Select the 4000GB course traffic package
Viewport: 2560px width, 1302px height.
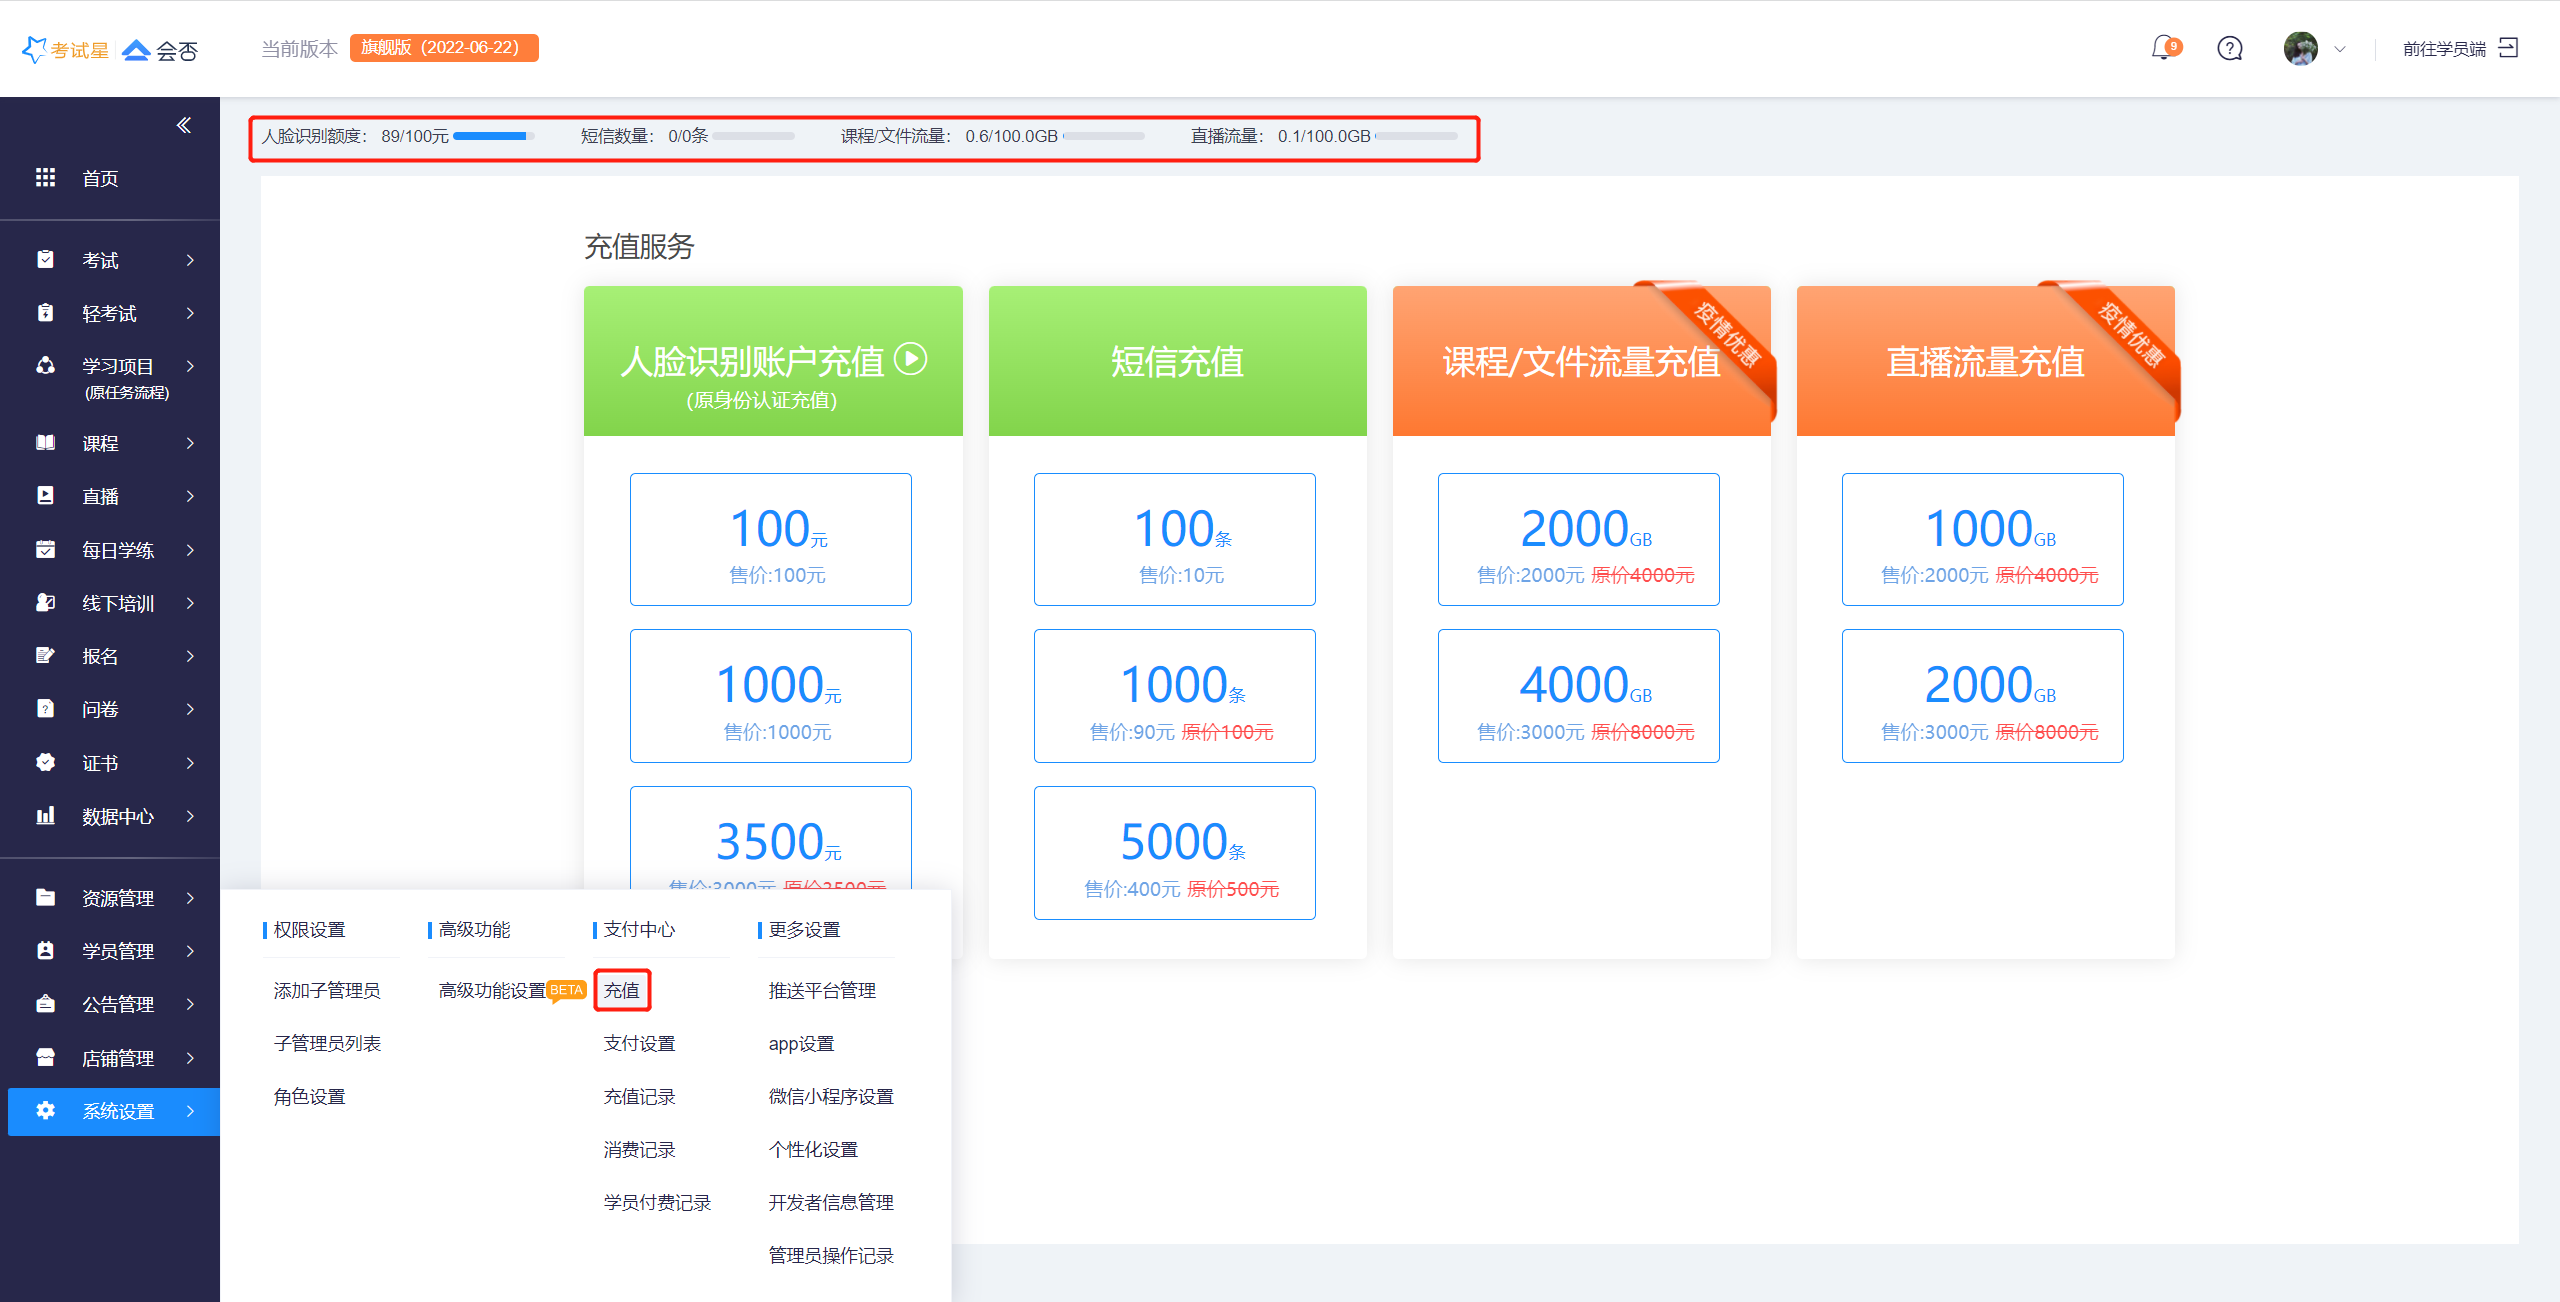coord(1578,696)
